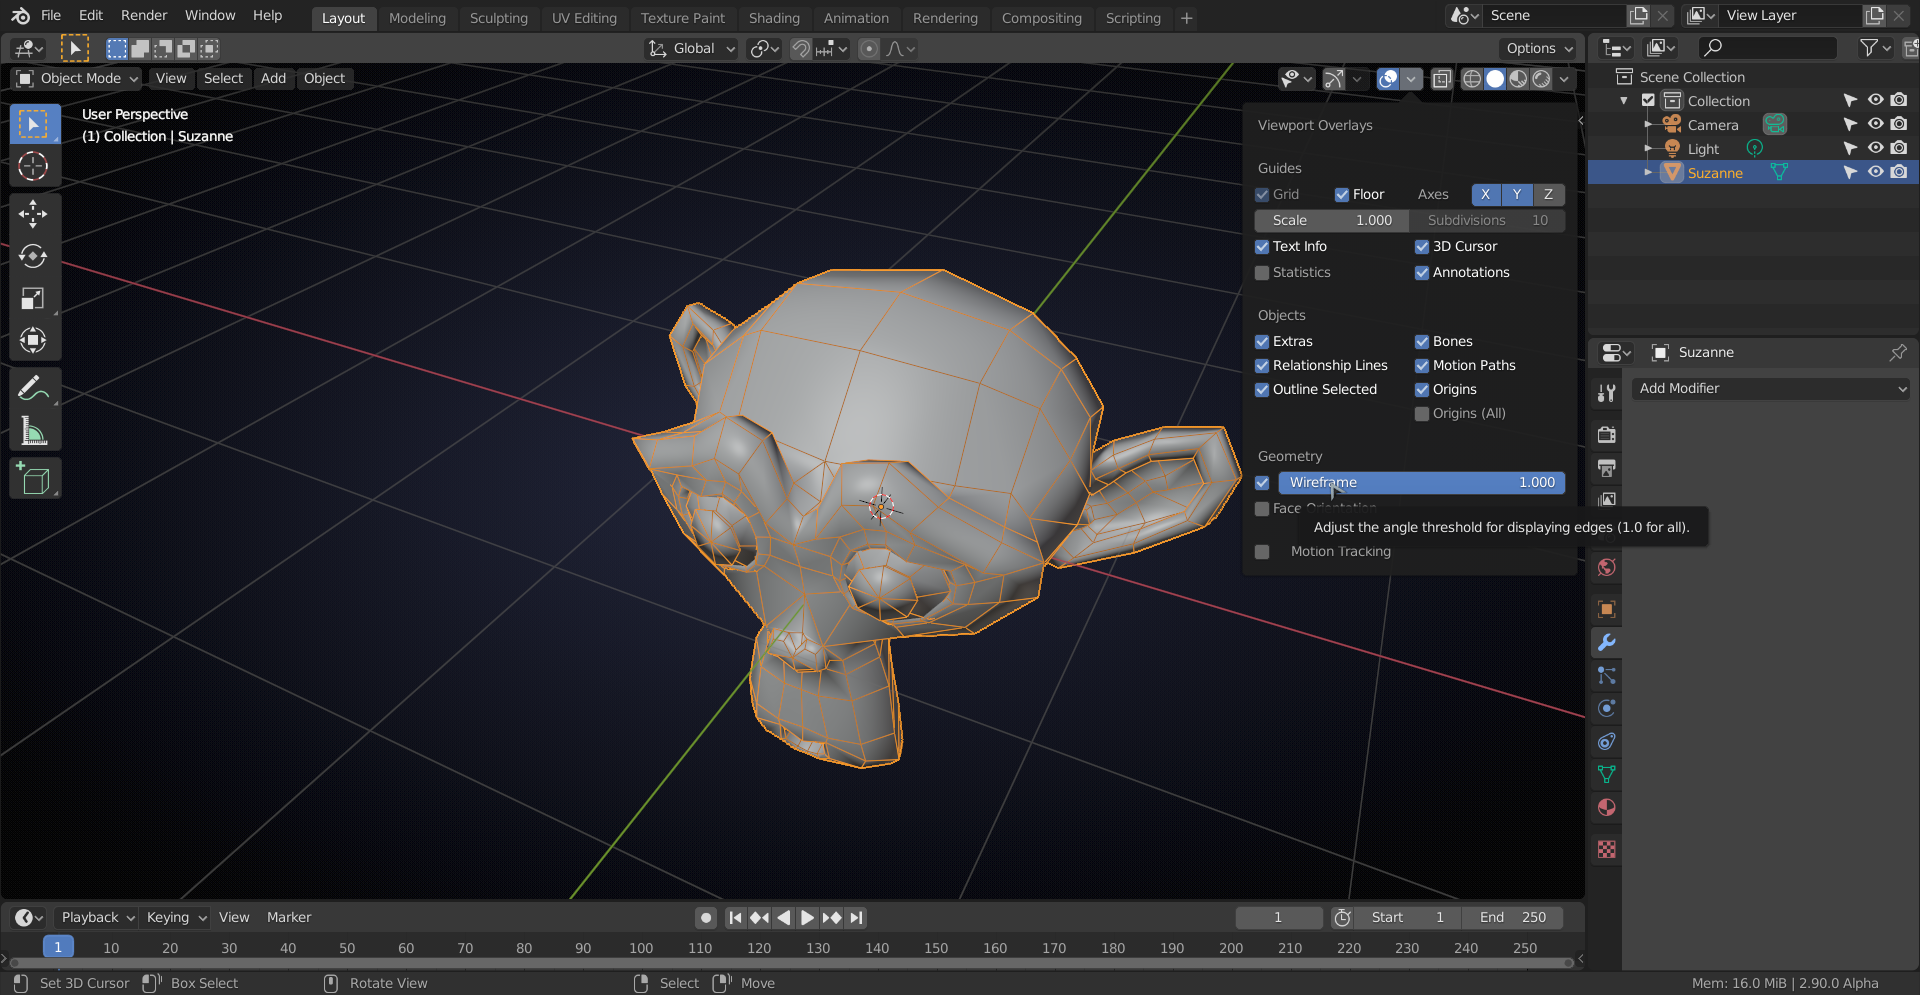Adjust the Wireframe threshold slider
The width and height of the screenshot is (1920, 995).
(1421, 483)
